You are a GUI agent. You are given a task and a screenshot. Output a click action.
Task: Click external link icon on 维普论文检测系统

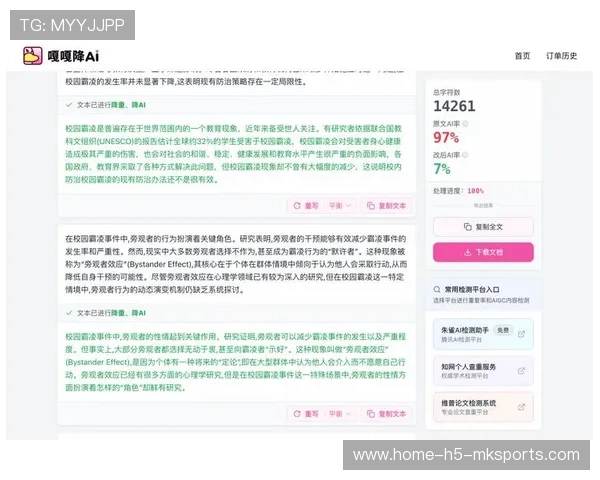[x=521, y=407]
